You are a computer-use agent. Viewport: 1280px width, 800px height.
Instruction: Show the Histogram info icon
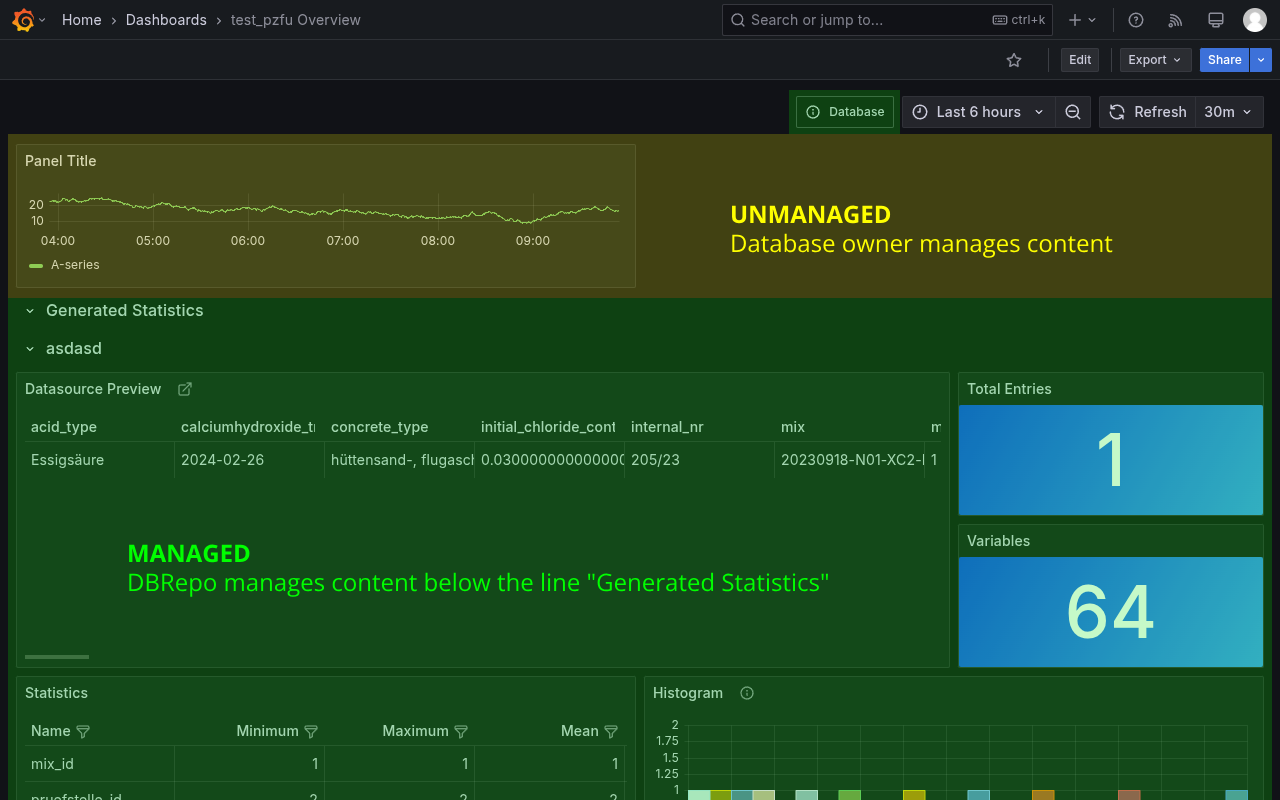point(746,693)
